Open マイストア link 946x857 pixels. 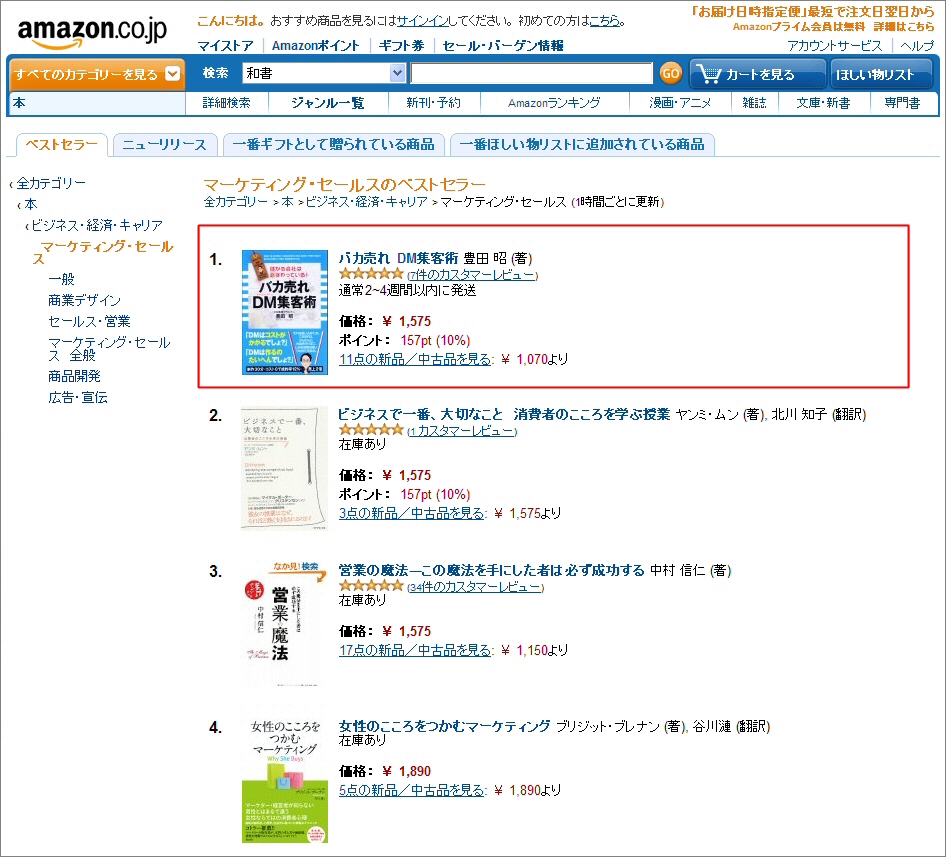pyautogui.click(x=226, y=45)
